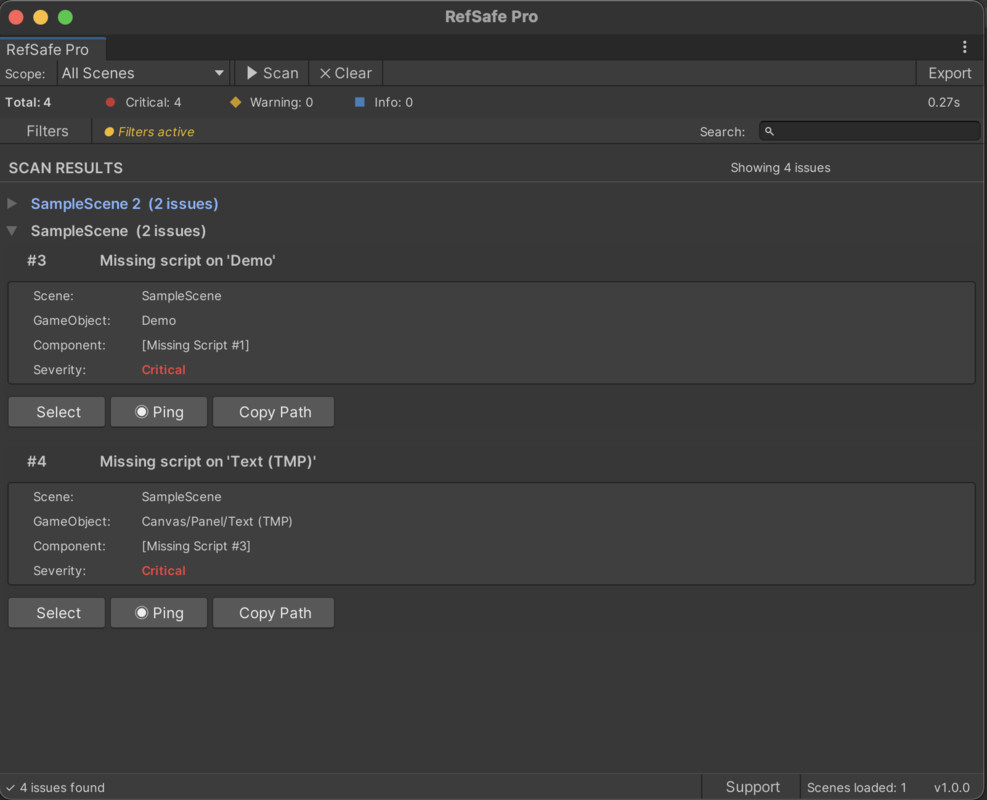The width and height of the screenshot is (987, 800).
Task: Click the v1.0.0 version label
Action: coord(952,787)
